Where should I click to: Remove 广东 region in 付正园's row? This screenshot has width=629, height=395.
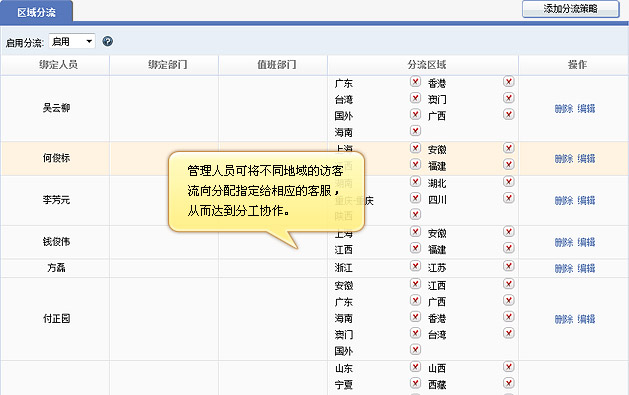pyautogui.click(x=415, y=300)
